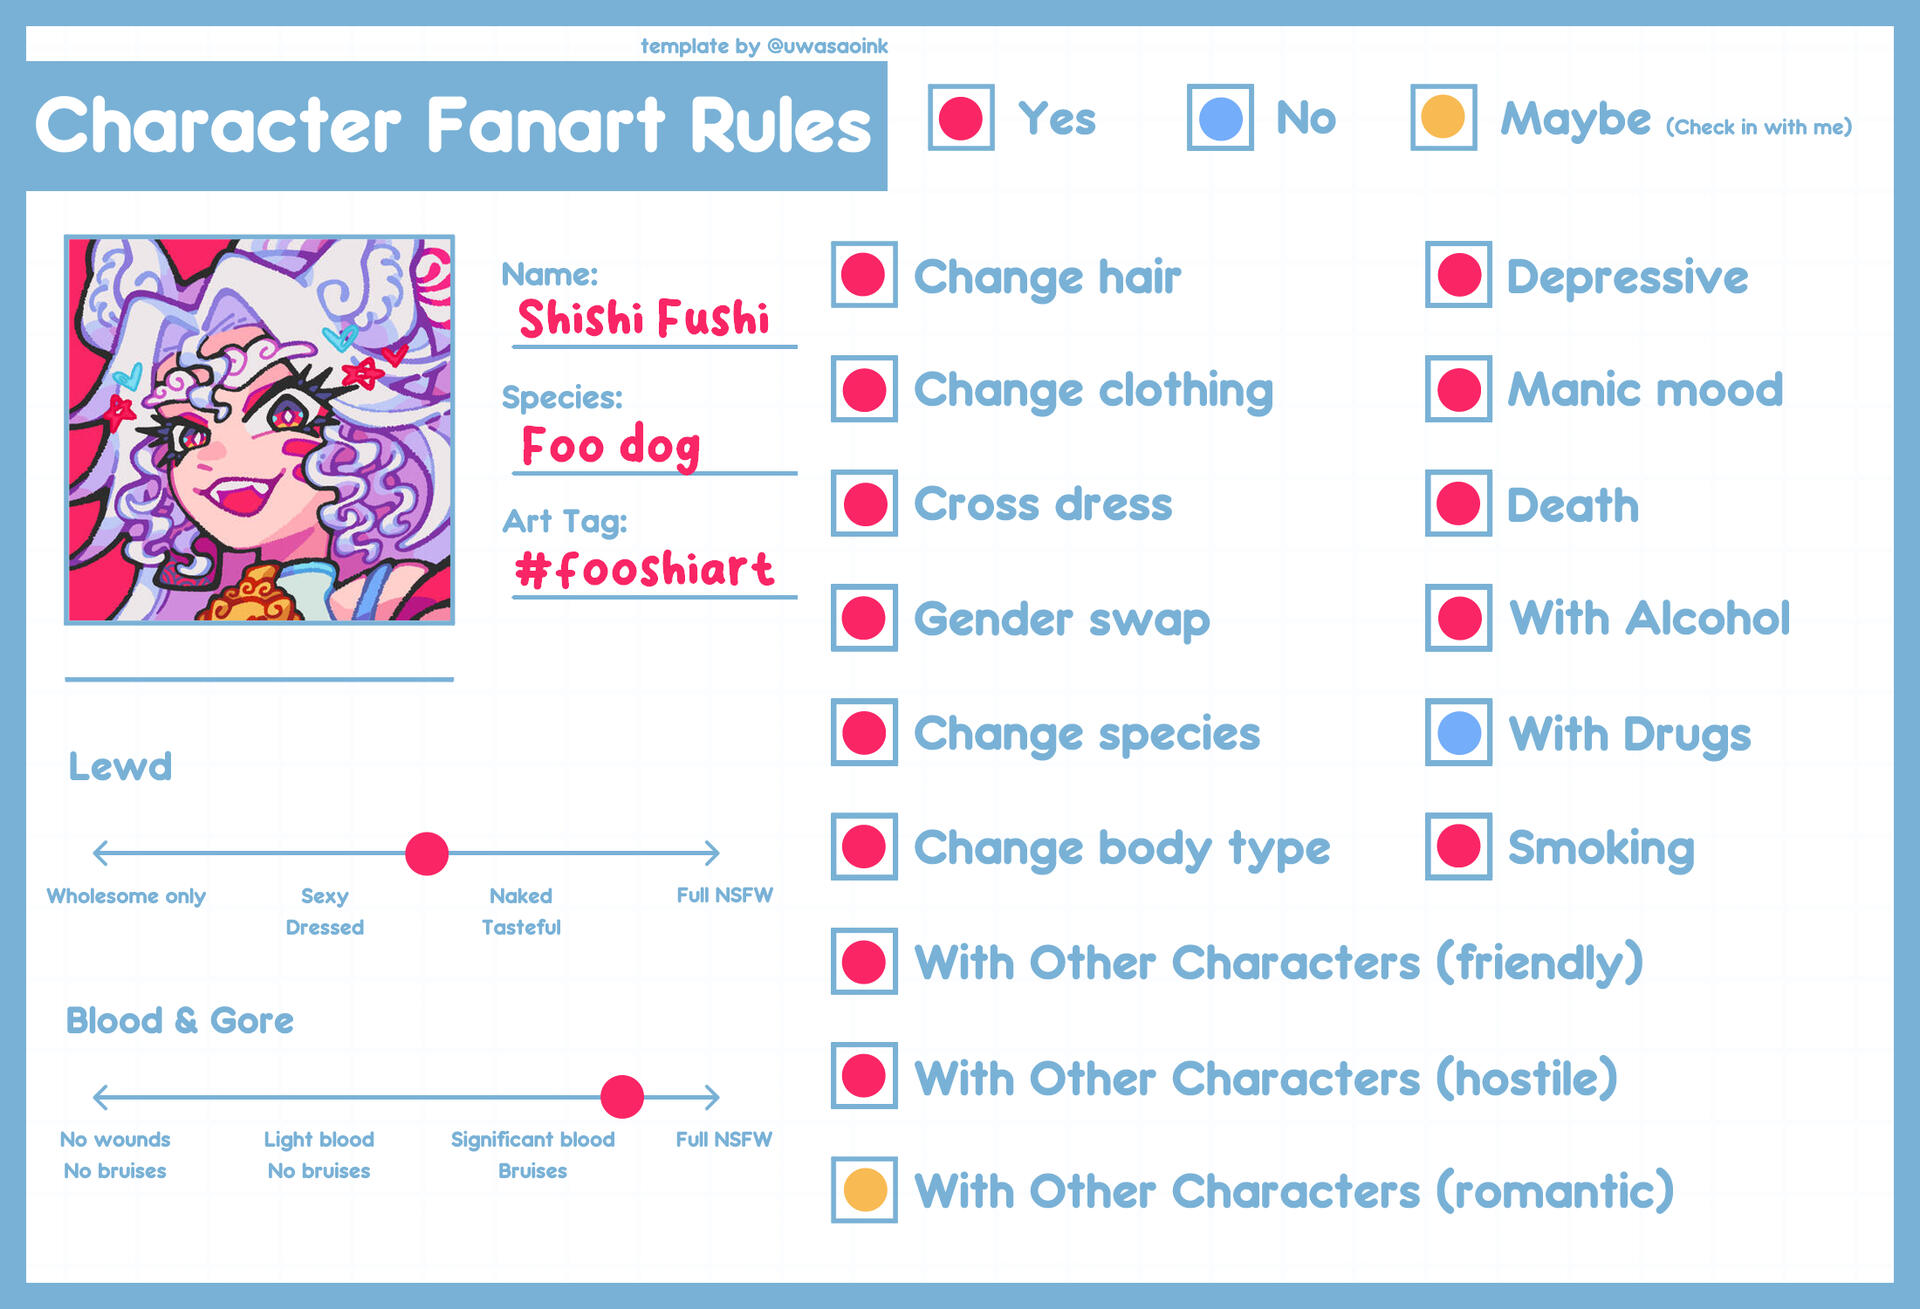Screen dimensions: 1920x1309
Task: Click the Species field Foo dog
Action: pyautogui.click(x=610, y=446)
